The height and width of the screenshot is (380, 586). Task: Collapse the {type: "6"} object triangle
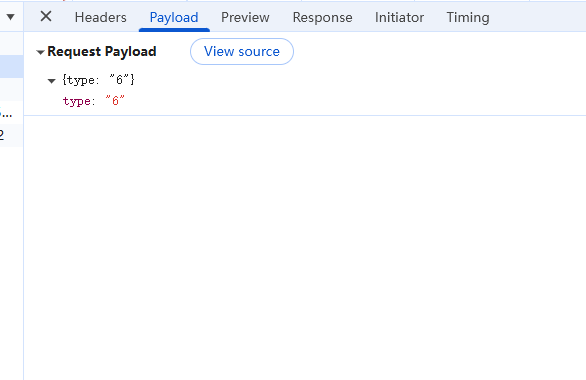pyautogui.click(x=52, y=80)
